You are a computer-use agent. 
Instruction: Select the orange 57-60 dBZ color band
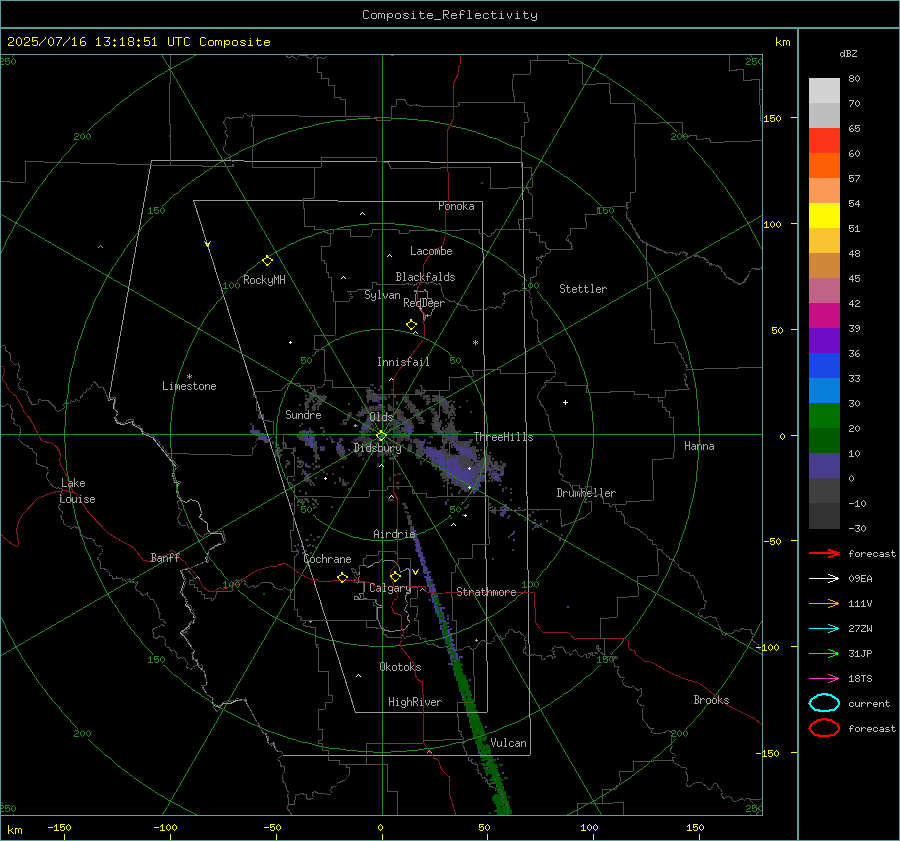click(x=824, y=166)
